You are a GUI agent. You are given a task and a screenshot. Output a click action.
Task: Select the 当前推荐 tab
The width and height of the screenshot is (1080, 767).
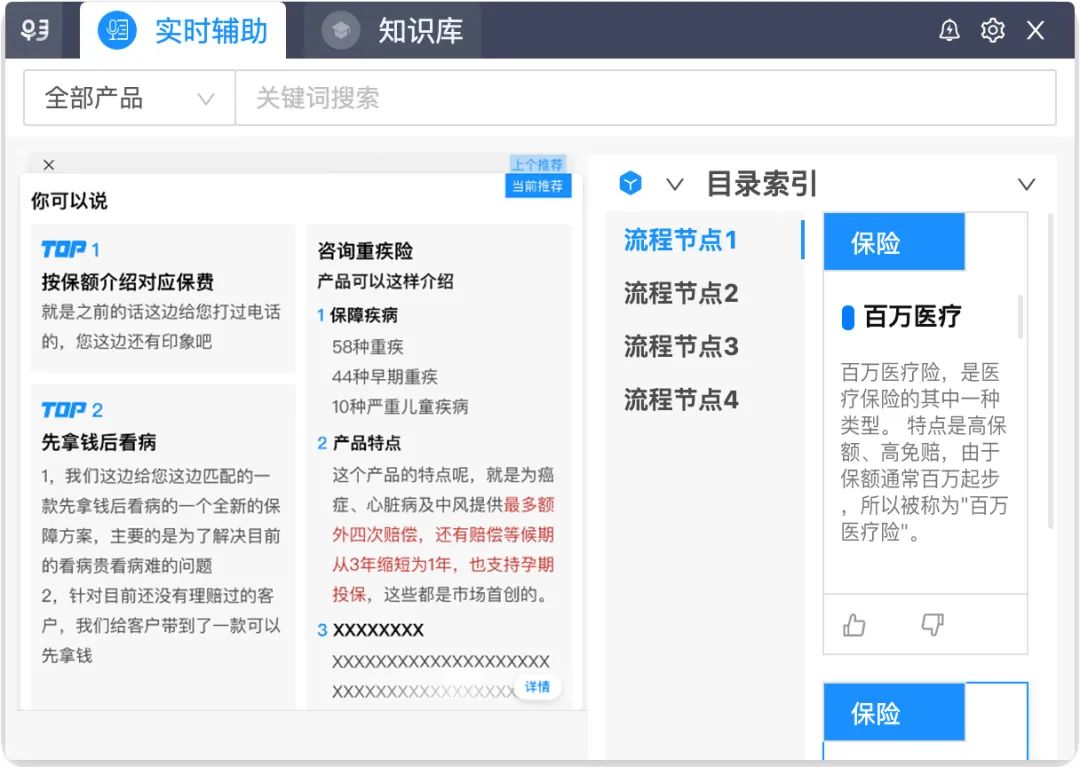(537, 186)
